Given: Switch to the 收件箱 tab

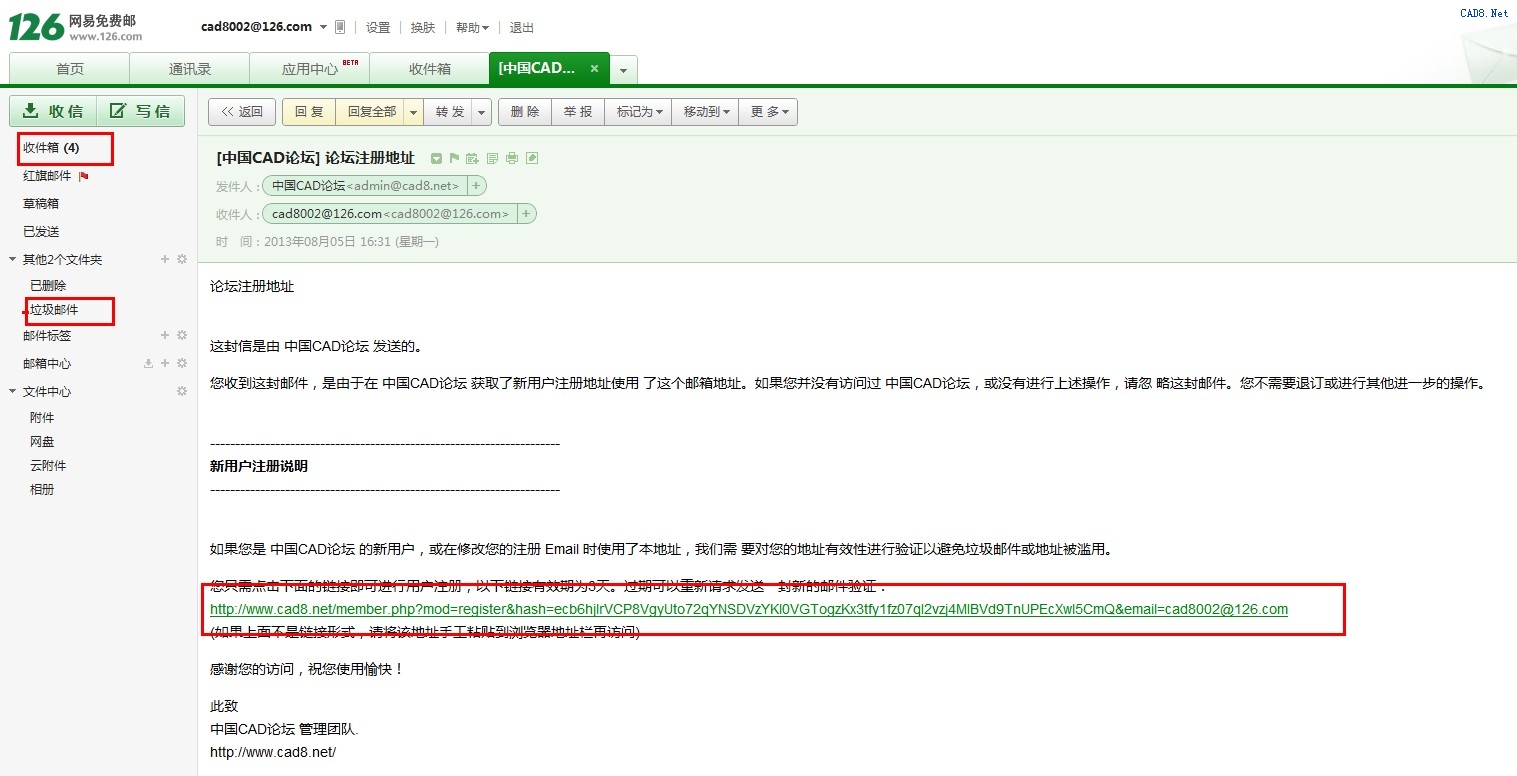Looking at the screenshot, I should click(430, 69).
